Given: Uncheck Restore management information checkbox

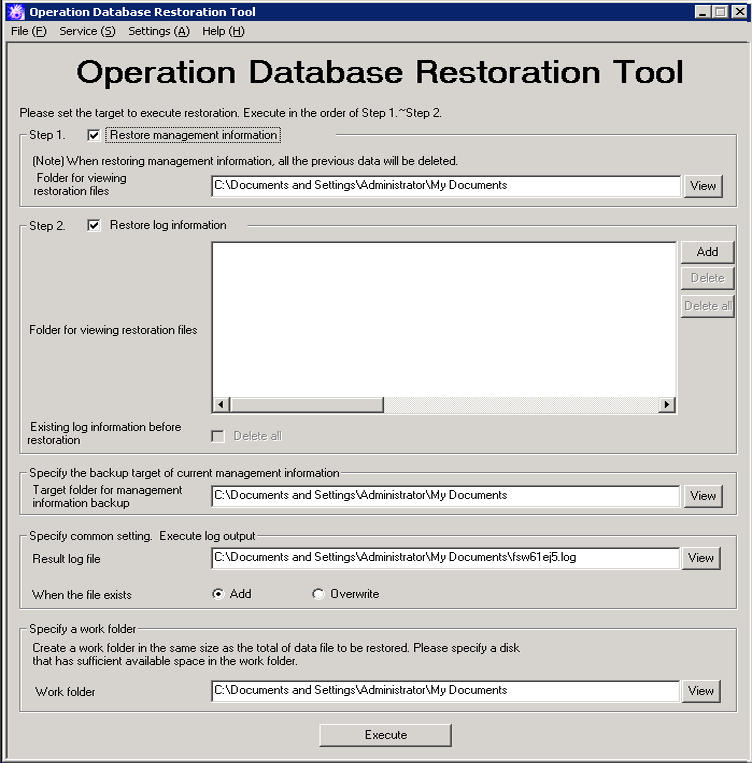Looking at the screenshot, I should pyautogui.click(x=93, y=135).
